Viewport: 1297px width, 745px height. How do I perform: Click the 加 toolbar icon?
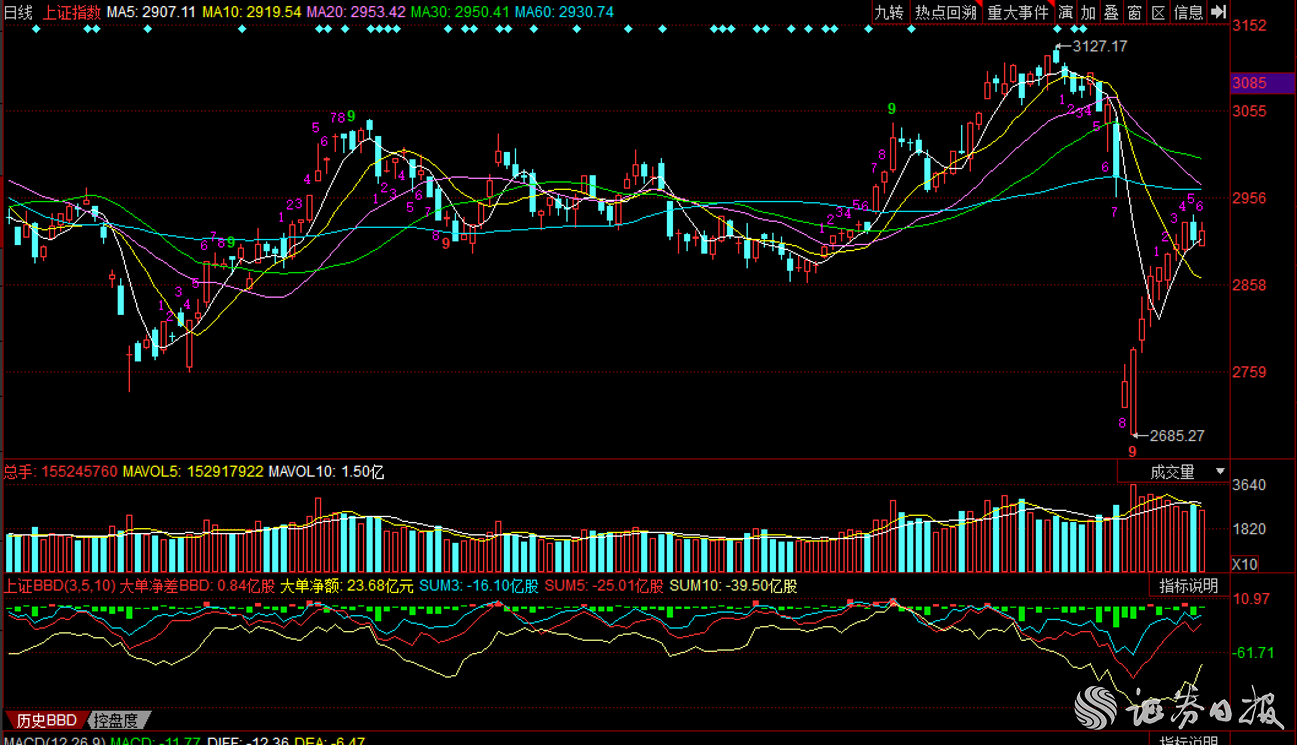[1088, 12]
